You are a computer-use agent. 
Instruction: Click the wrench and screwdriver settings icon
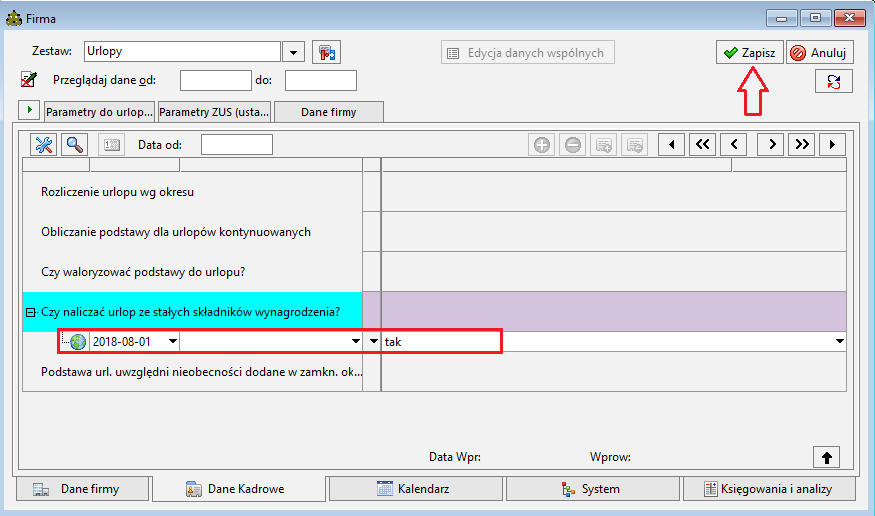(44, 145)
